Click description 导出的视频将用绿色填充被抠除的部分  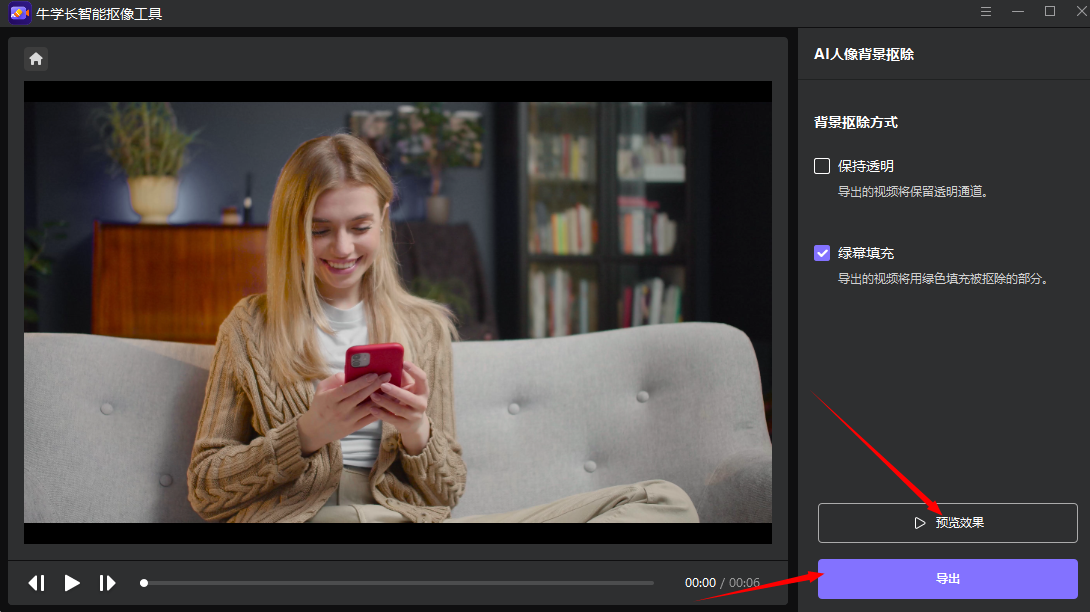click(943, 279)
